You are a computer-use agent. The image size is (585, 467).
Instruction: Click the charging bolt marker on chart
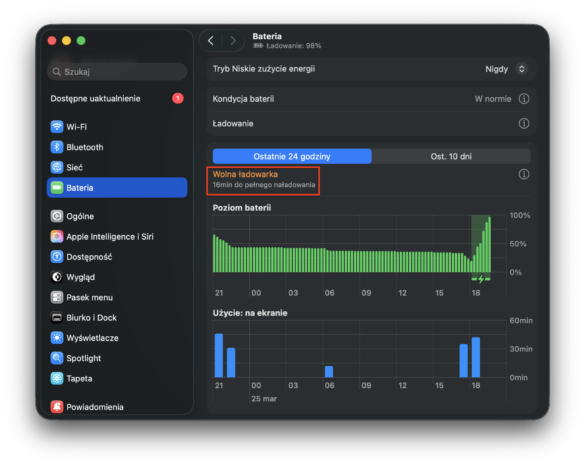[481, 279]
